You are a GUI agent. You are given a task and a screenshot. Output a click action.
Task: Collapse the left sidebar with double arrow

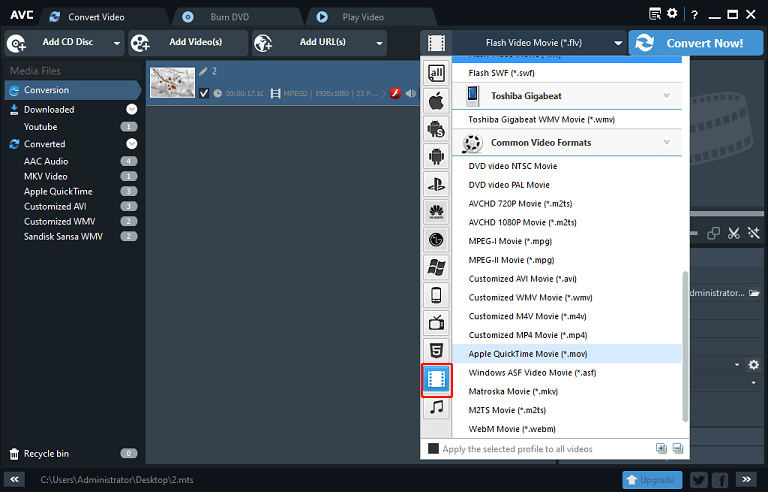(x=15, y=480)
